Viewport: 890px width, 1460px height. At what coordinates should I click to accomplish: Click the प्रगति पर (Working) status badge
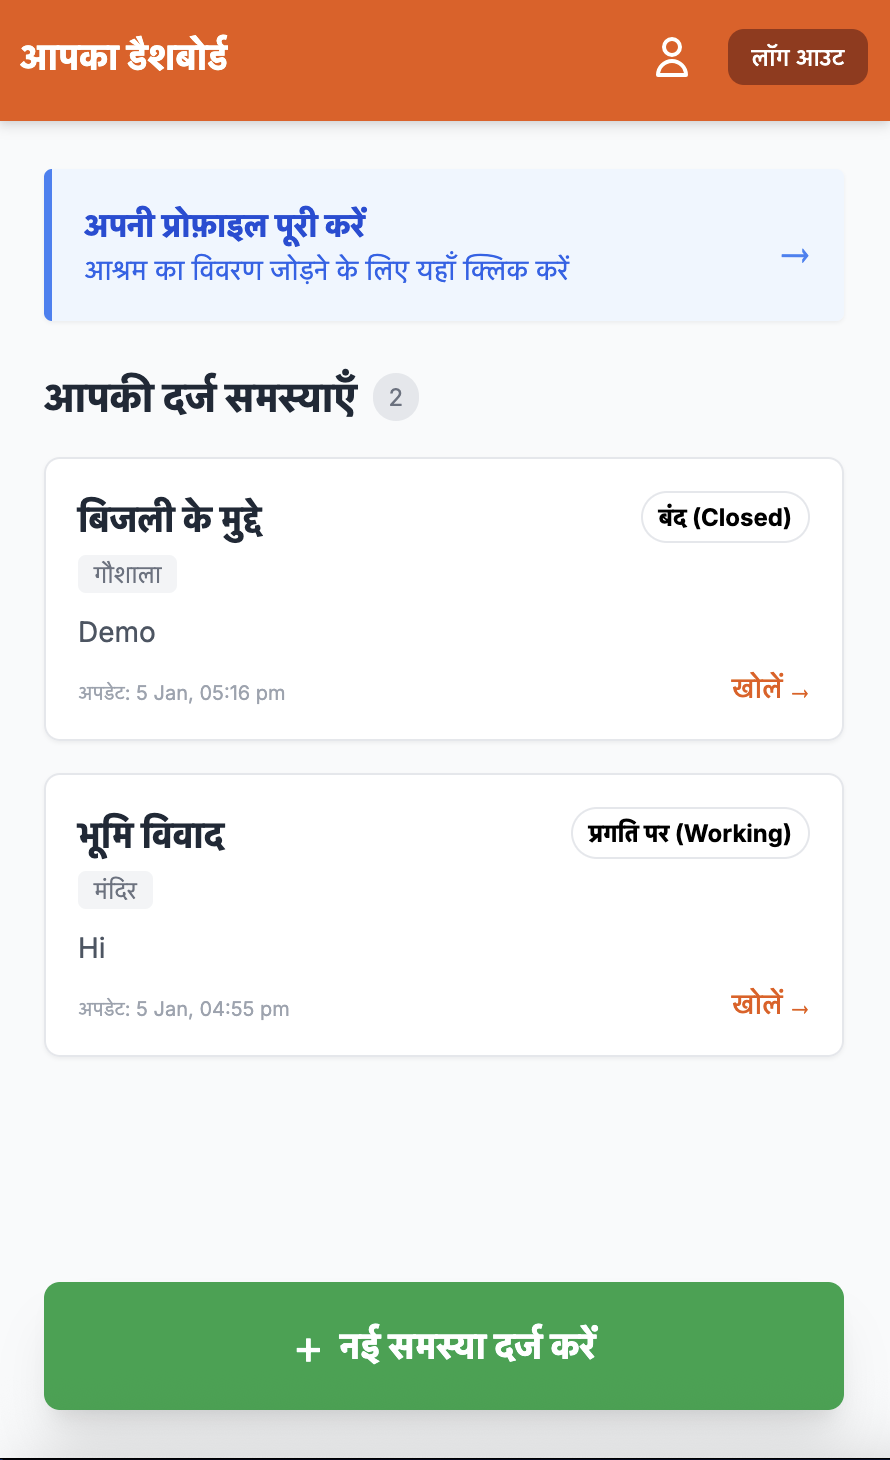(x=690, y=833)
